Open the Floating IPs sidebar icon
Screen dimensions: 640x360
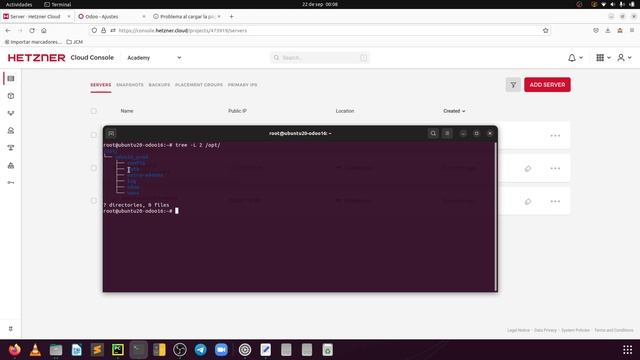tap(11, 131)
